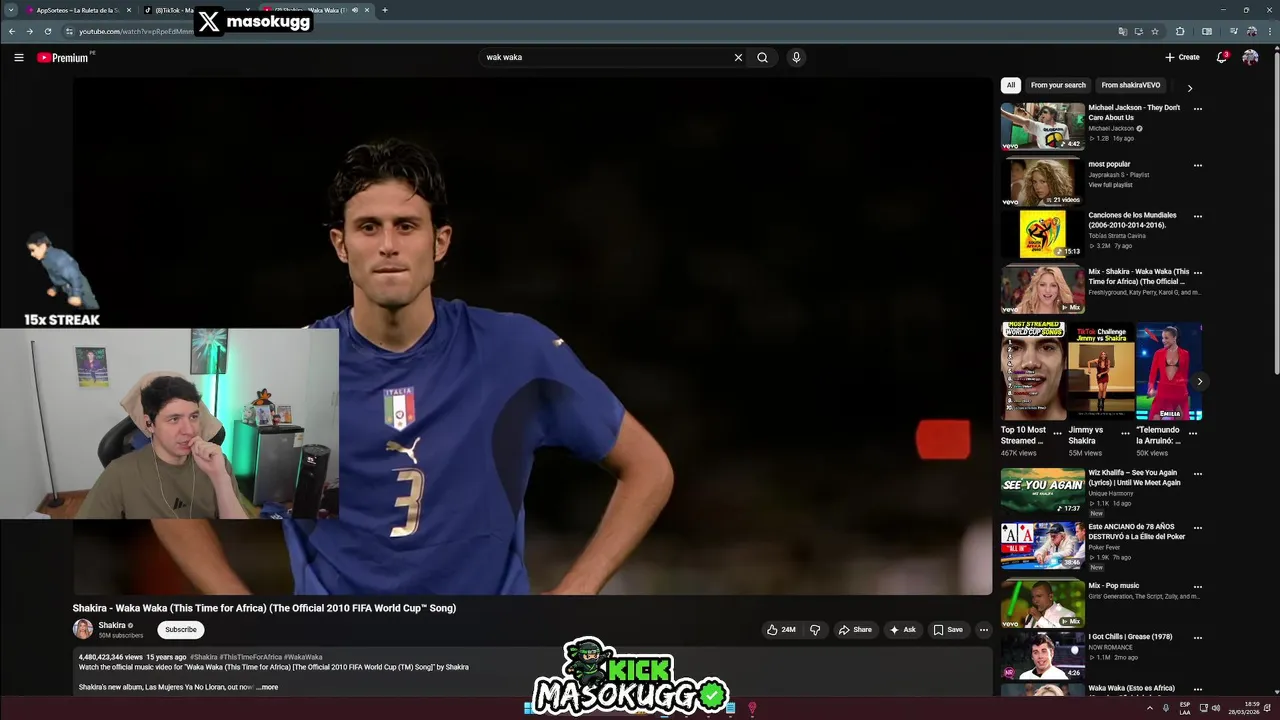Screen dimensions: 1280x720
Task: Go to YouTube Premium home logo
Action: click(x=64, y=57)
